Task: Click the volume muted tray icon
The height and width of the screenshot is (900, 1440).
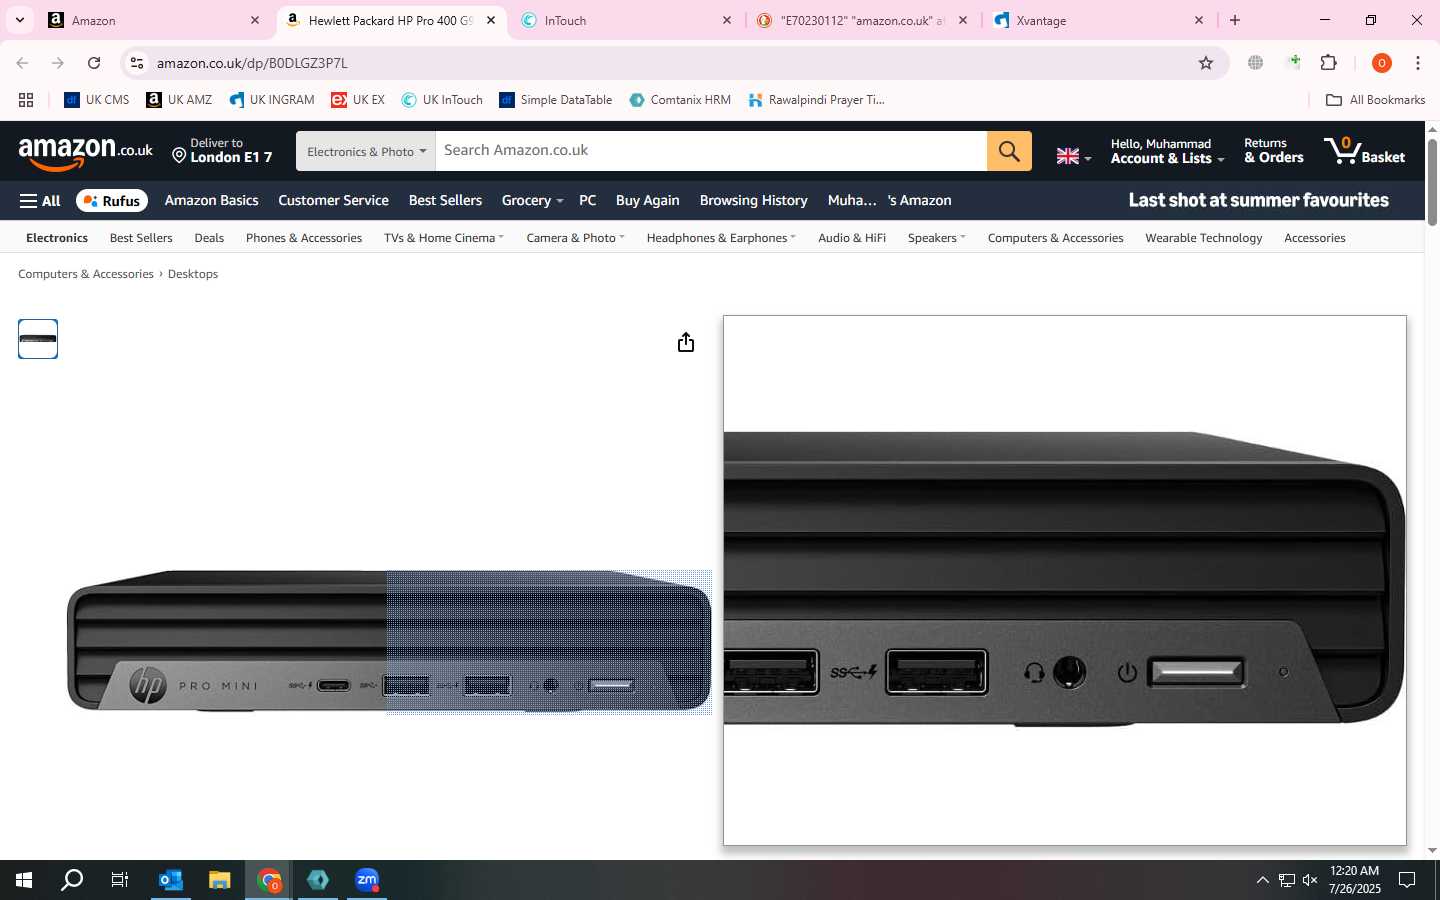Action: 1310,880
